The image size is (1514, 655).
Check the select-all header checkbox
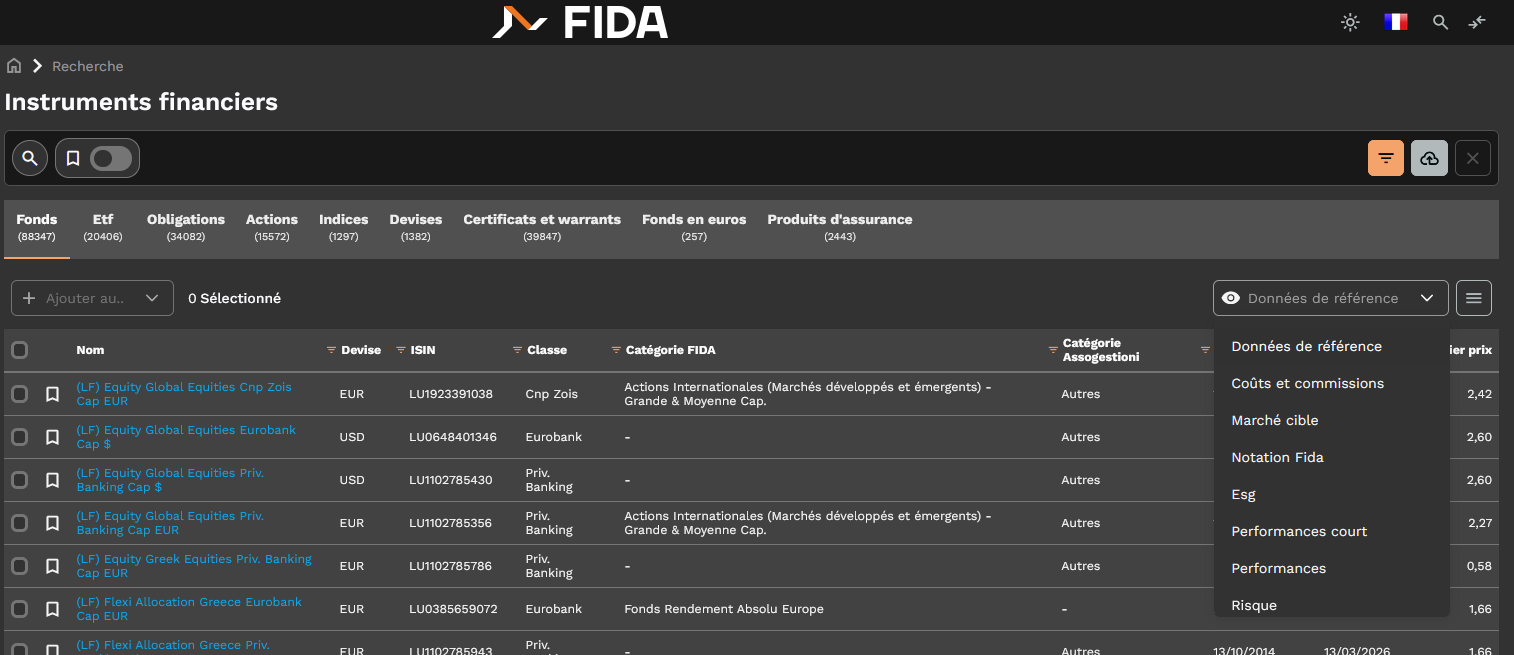[19, 350]
